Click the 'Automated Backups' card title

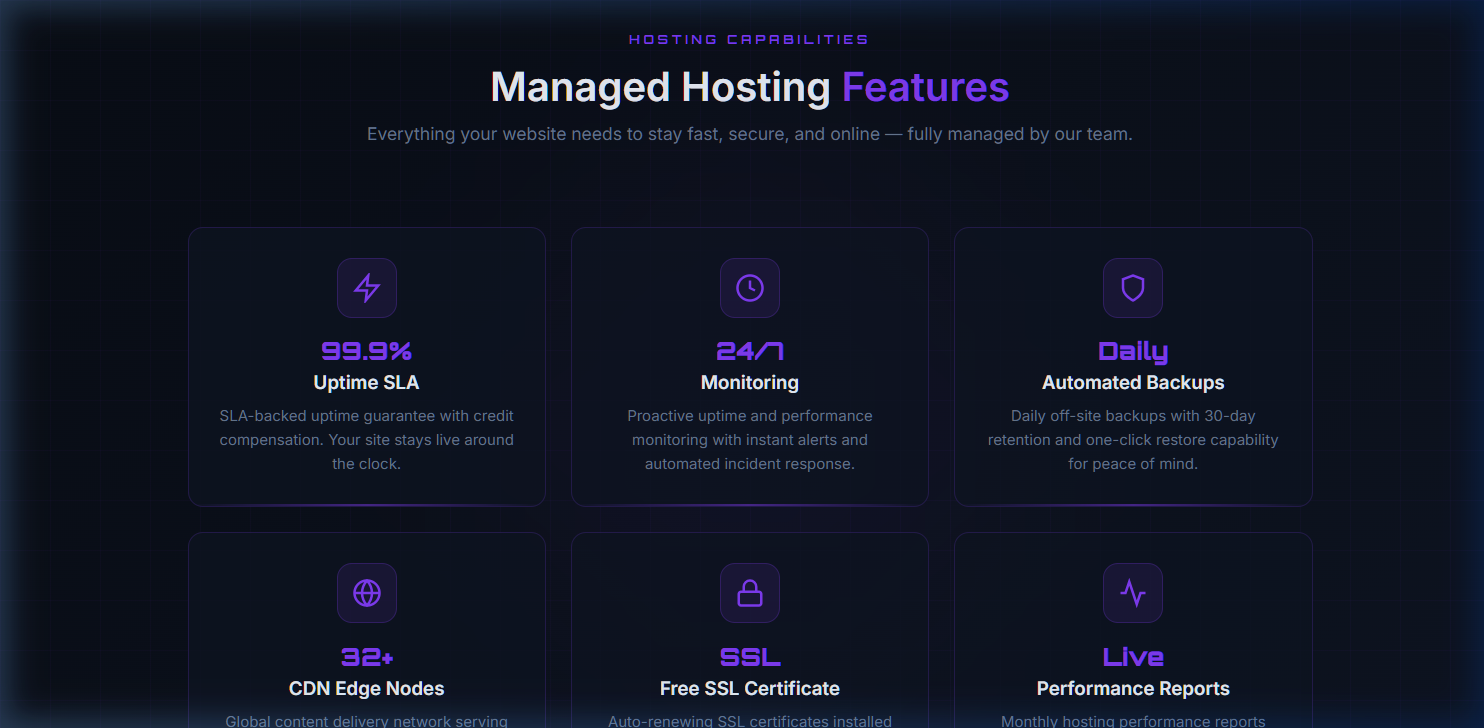[1133, 382]
